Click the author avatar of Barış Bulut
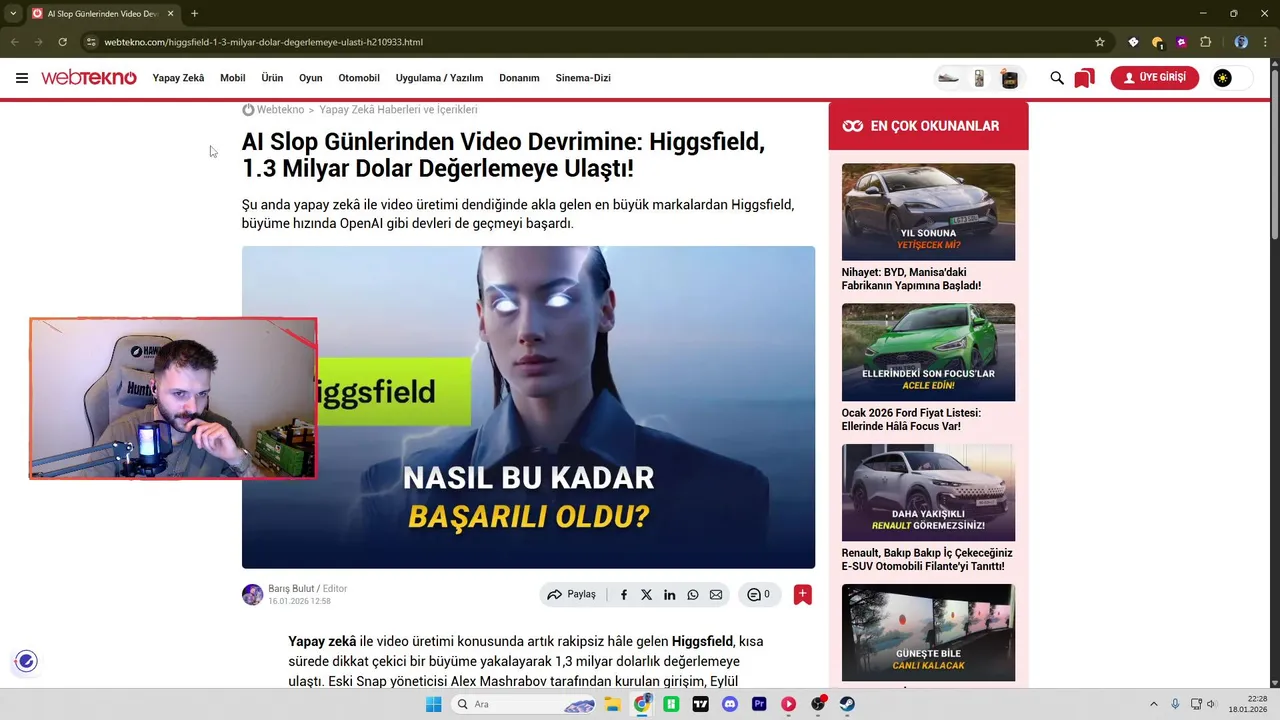This screenshot has width=1280, height=720. [x=253, y=595]
